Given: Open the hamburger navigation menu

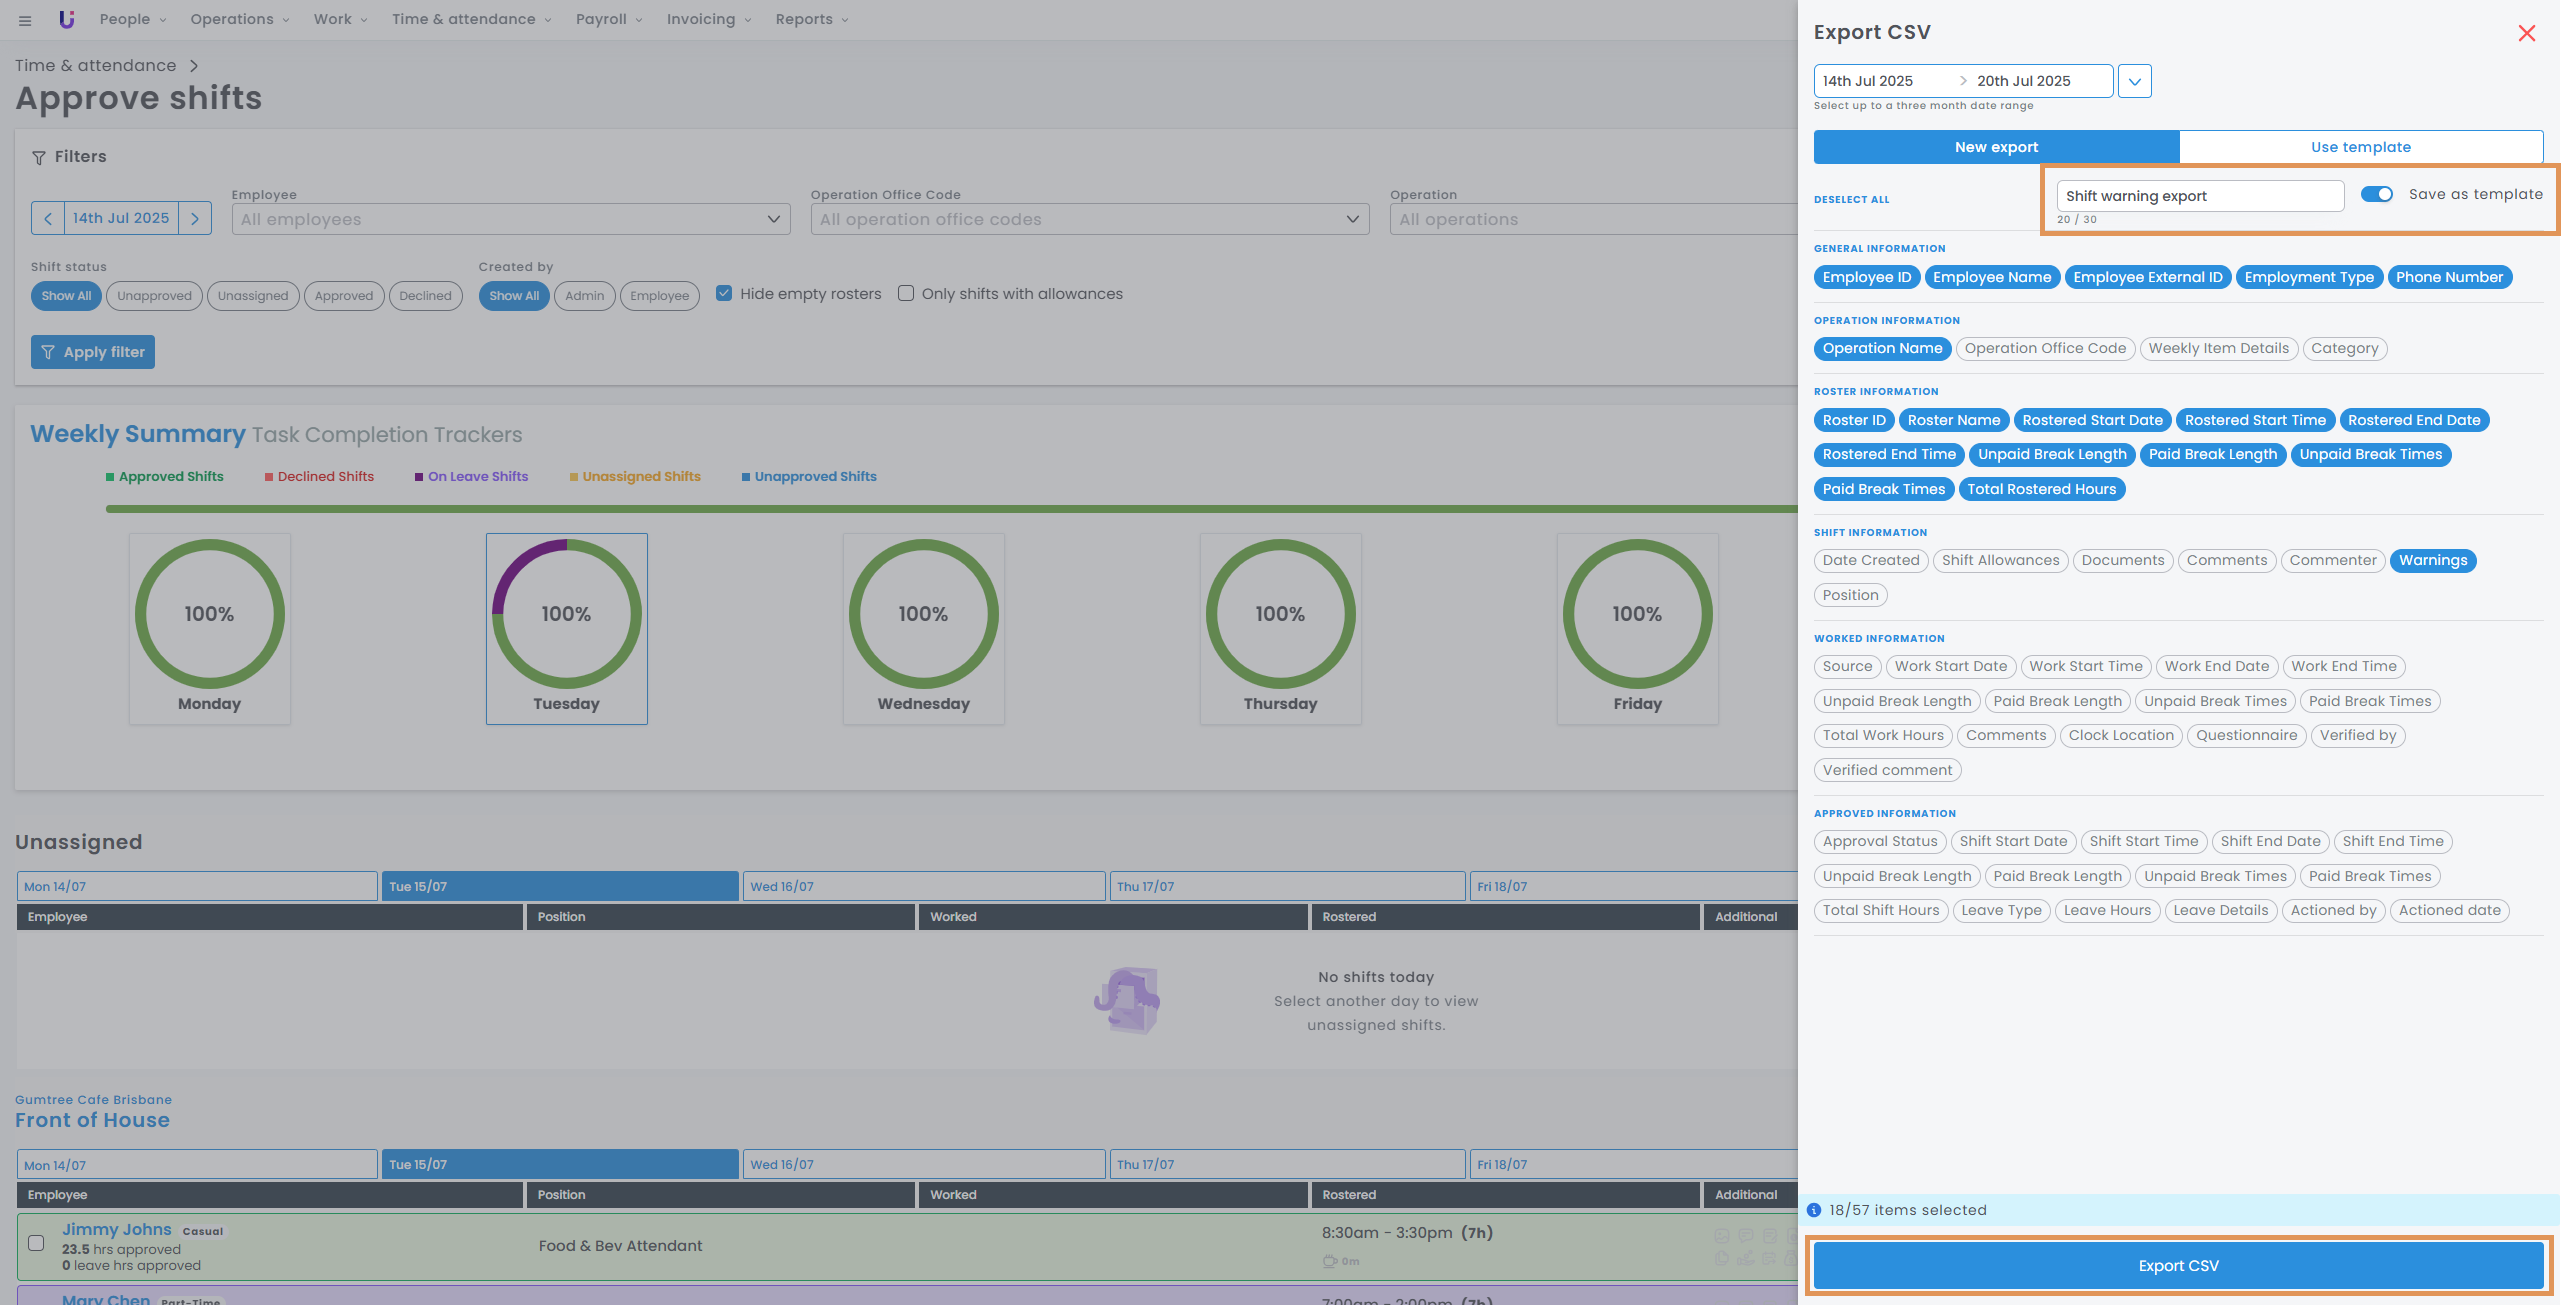Looking at the screenshot, I should click(x=25, y=20).
